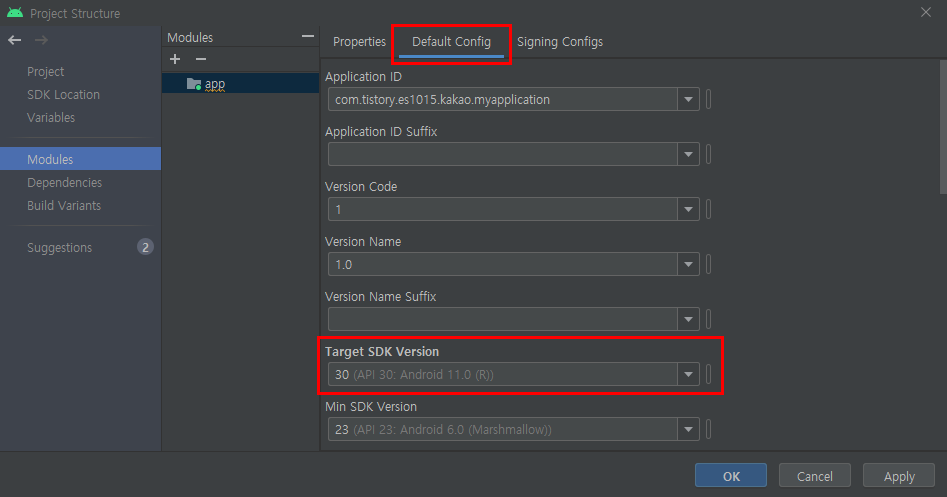The image size is (947, 497).
Task: Click the Modules panel header text
Action: pyautogui.click(x=190, y=37)
